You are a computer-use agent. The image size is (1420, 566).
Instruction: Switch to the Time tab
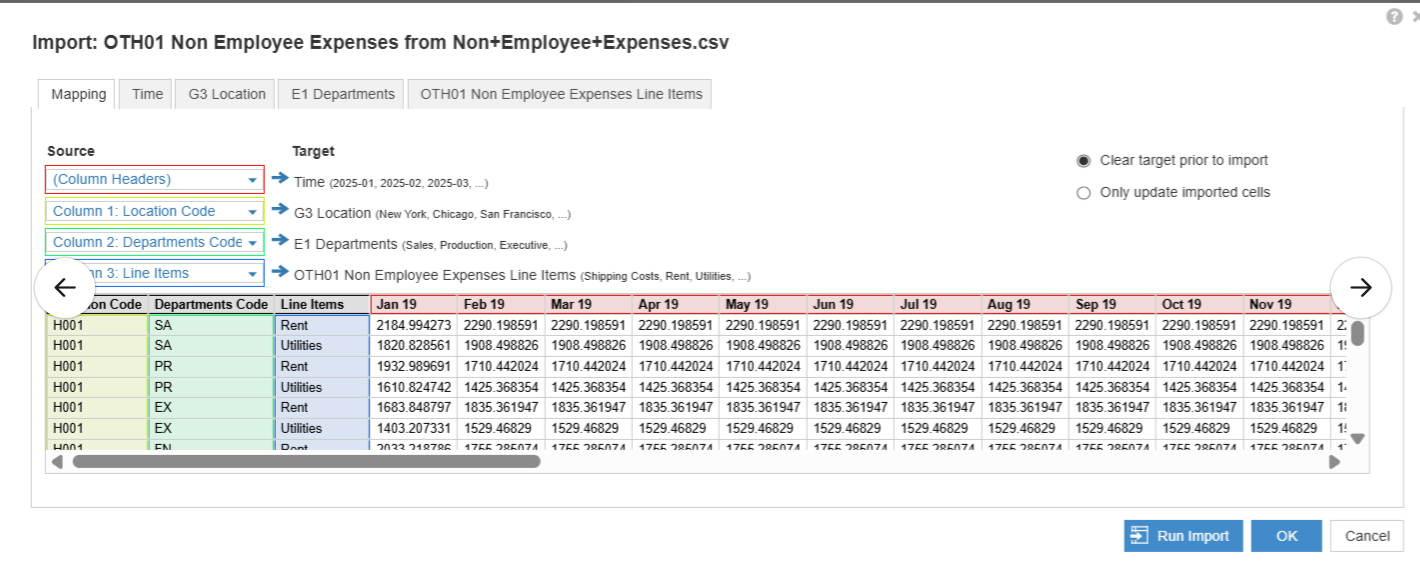click(147, 94)
